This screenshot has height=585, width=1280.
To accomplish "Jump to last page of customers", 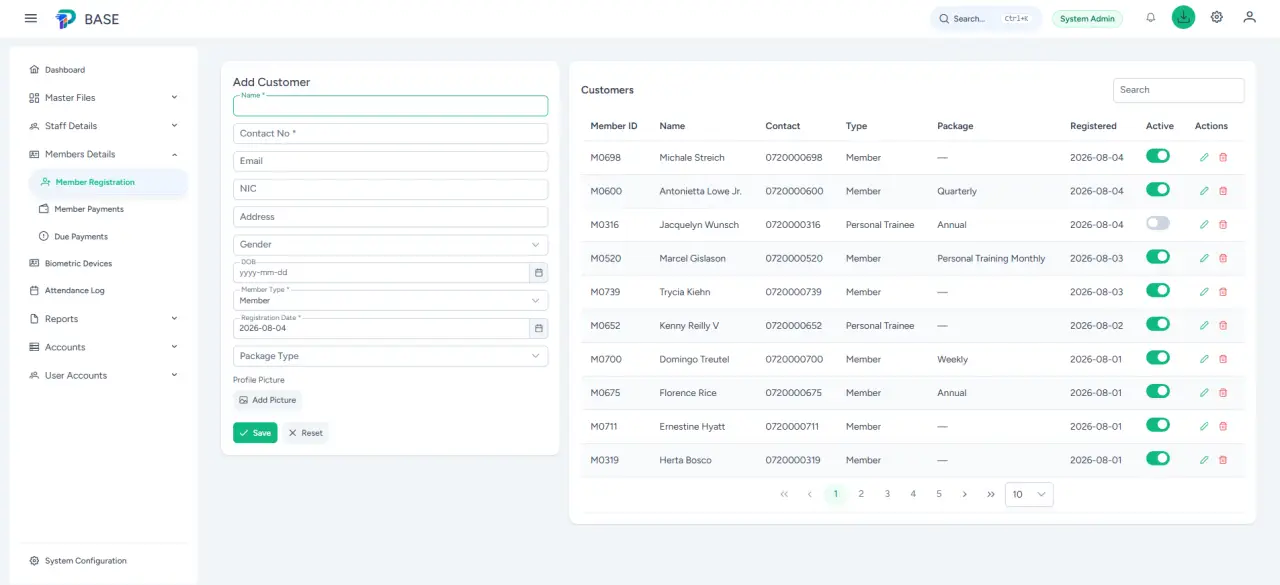I will point(991,494).
